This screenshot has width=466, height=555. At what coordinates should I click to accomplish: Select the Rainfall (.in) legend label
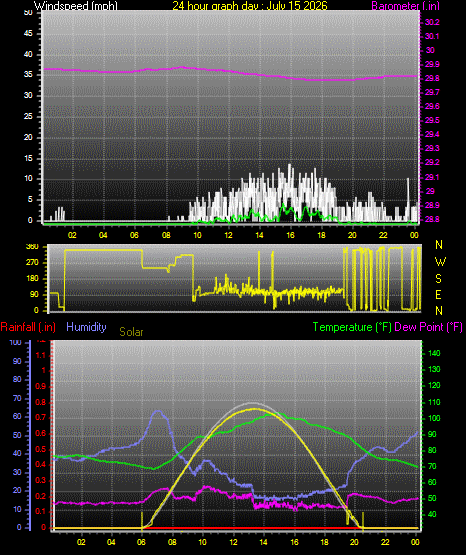pyautogui.click(x=28, y=327)
